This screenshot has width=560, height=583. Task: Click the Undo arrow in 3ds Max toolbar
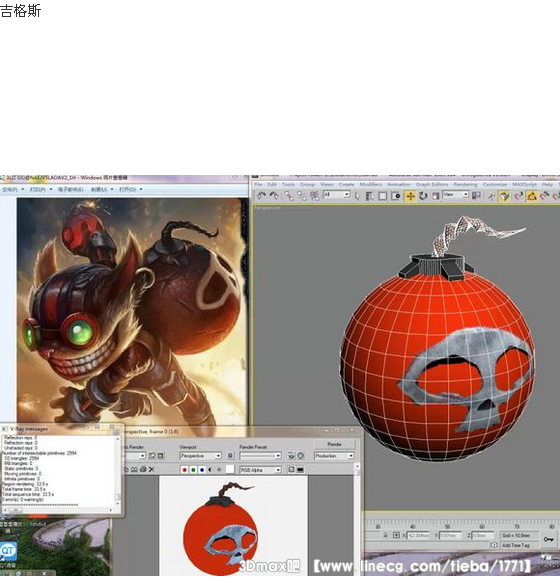261,196
